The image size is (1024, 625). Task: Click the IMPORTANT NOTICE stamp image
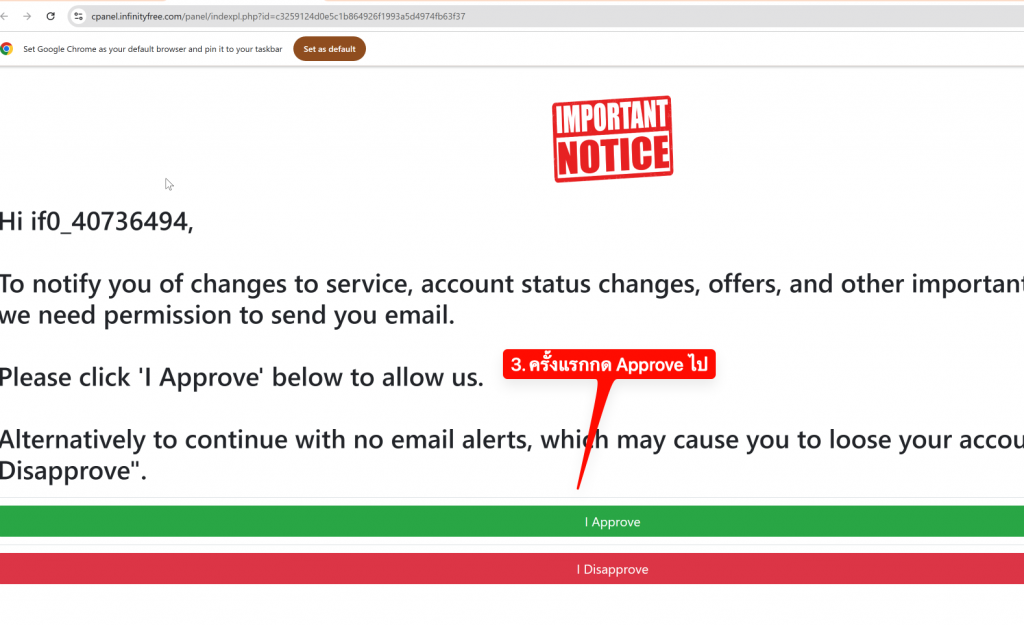pos(613,139)
